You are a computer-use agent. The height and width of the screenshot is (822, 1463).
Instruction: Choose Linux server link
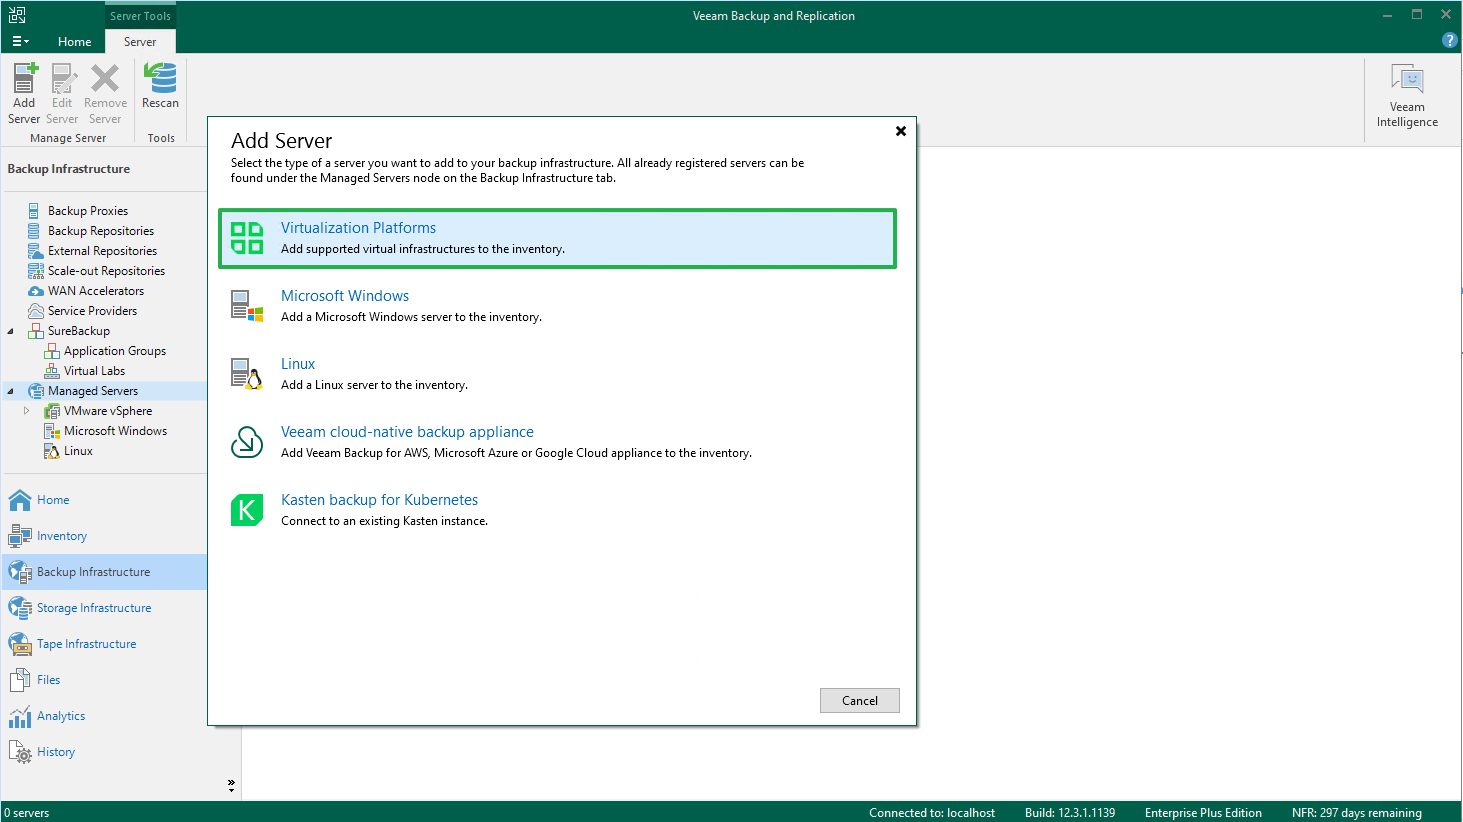click(x=298, y=364)
